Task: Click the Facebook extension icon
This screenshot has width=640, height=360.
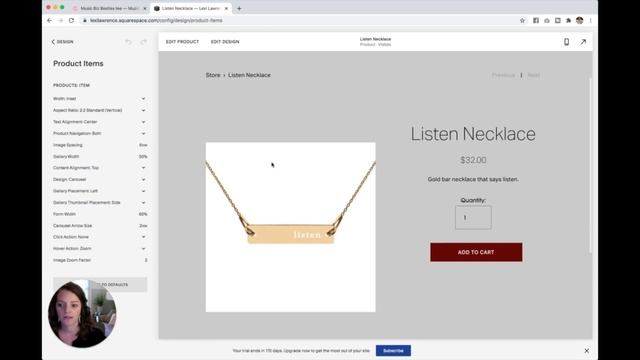Action: click(x=536, y=20)
